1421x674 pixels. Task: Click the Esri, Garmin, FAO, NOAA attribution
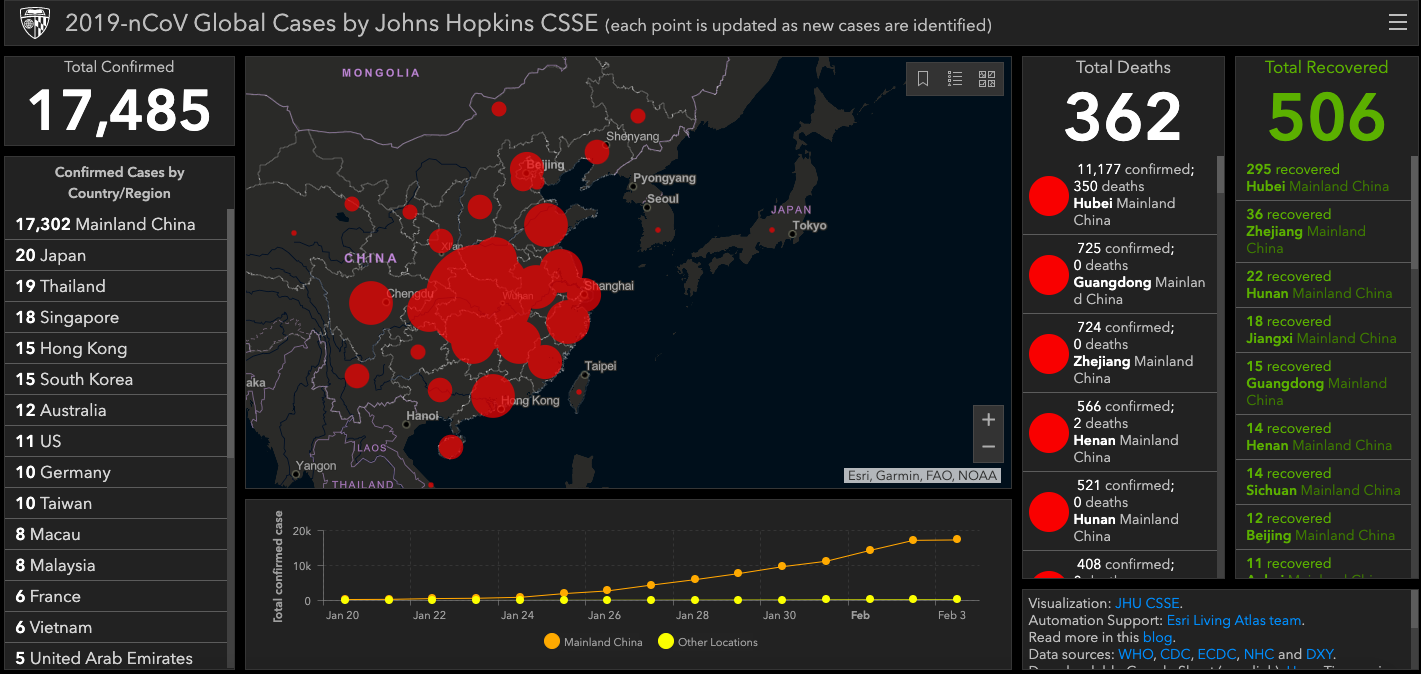click(x=922, y=475)
